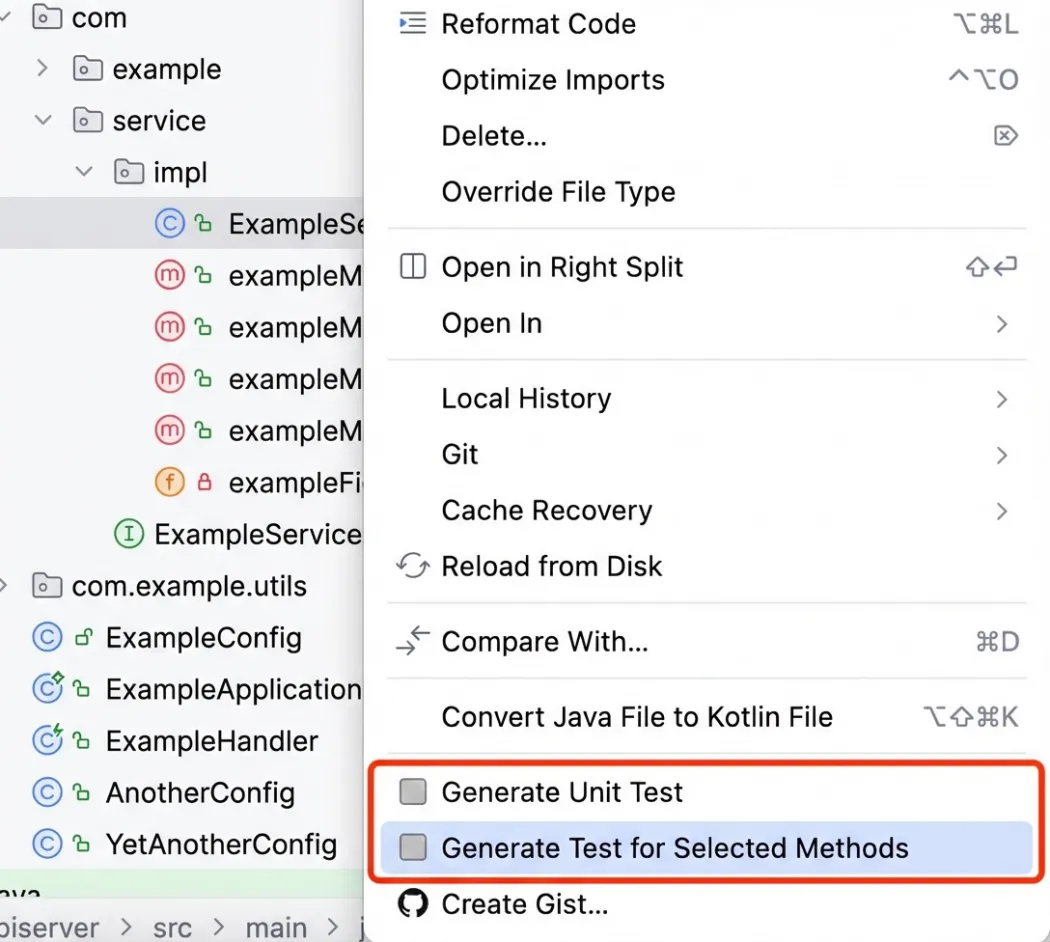Select Convert Java File to Kotlin File
The height and width of the screenshot is (942, 1050).
tap(637, 717)
